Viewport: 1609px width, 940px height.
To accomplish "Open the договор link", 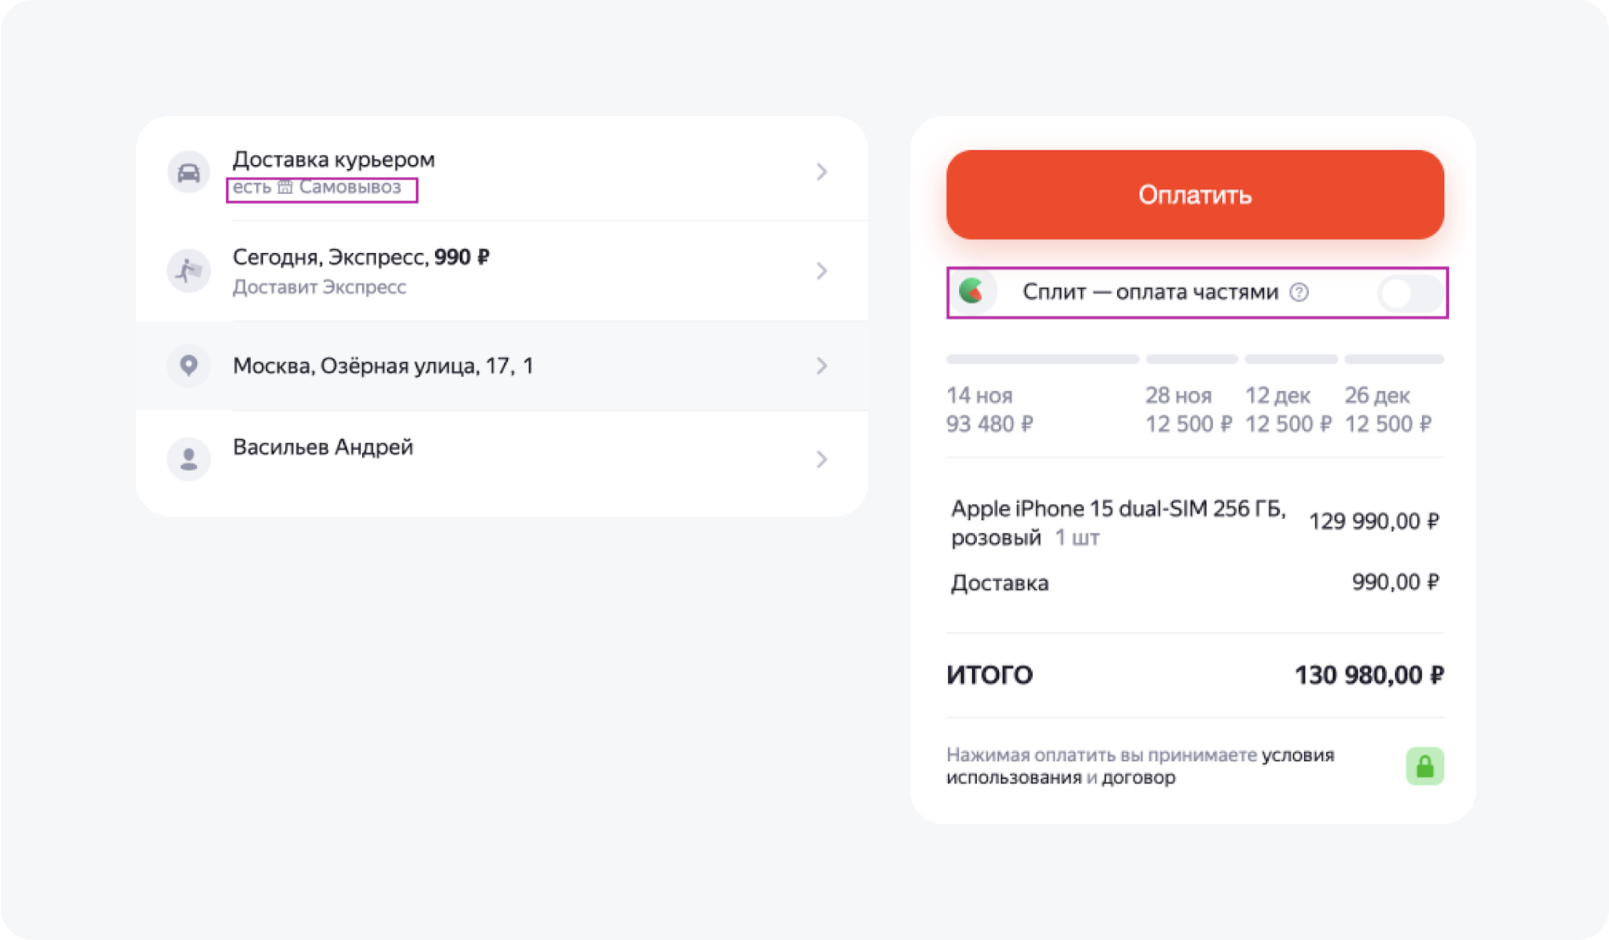I will (x=1139, y=778).
